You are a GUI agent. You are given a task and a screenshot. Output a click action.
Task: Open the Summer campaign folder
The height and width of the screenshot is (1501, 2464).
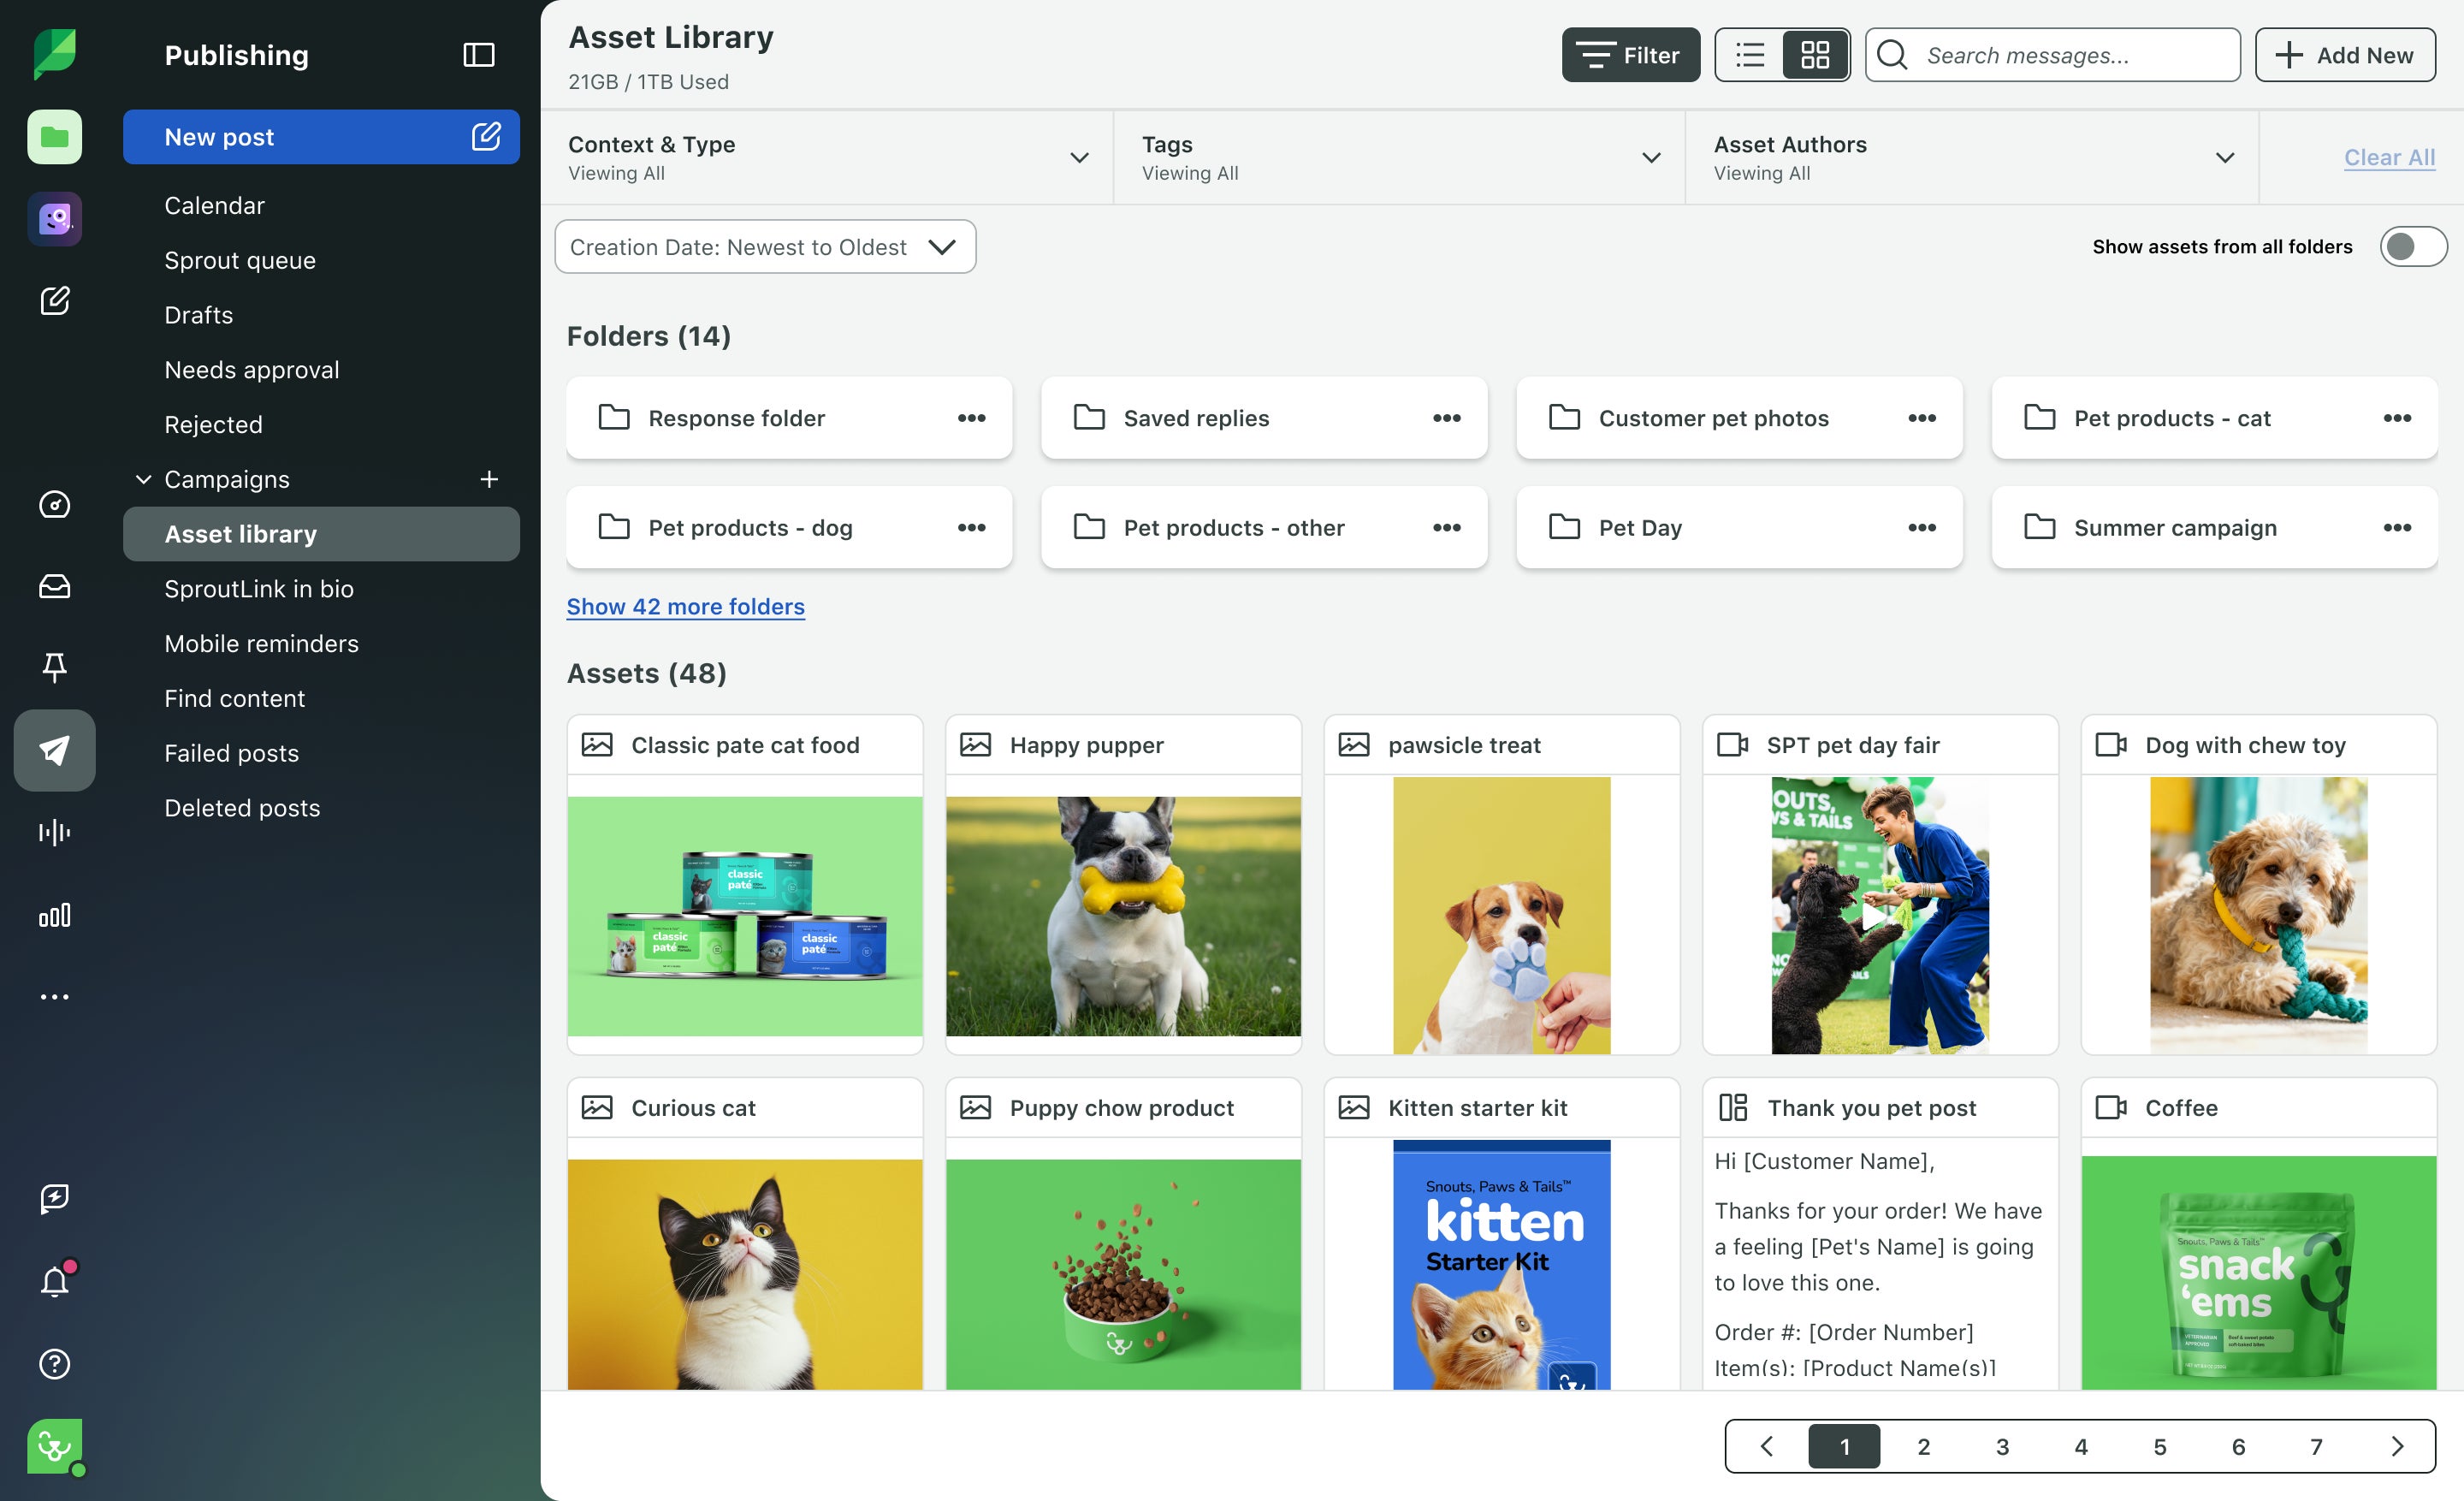[x=2214, y=527]
